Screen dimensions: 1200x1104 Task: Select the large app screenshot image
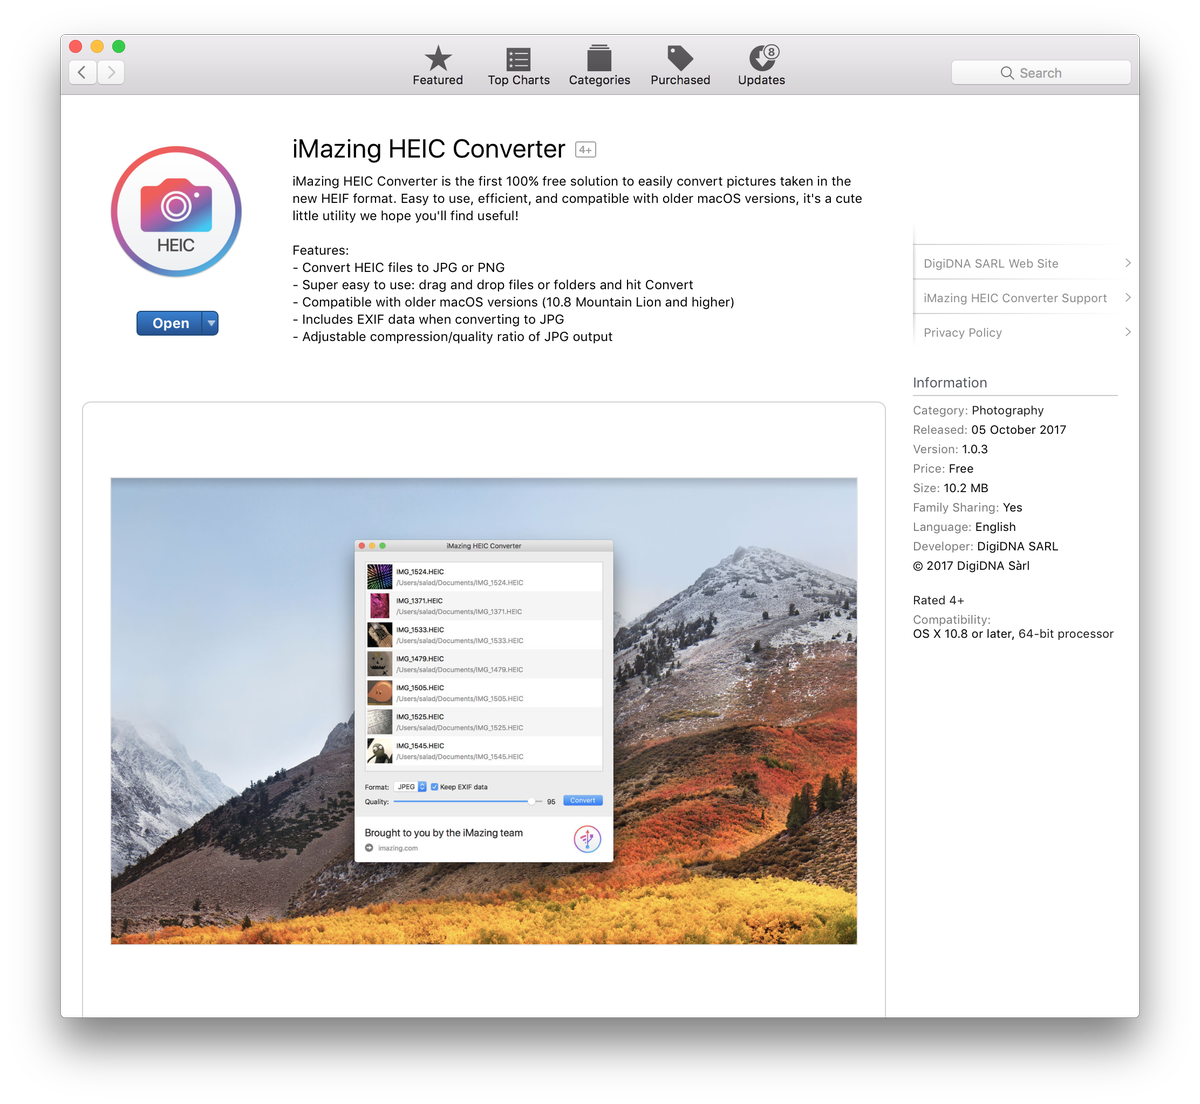pyautogui.click(x=484, y=711)
